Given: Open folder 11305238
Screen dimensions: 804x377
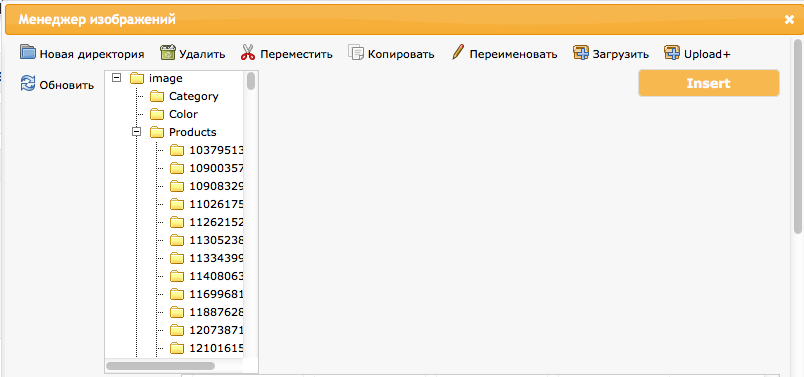Looking at the screenshot, I should point(216,240).
